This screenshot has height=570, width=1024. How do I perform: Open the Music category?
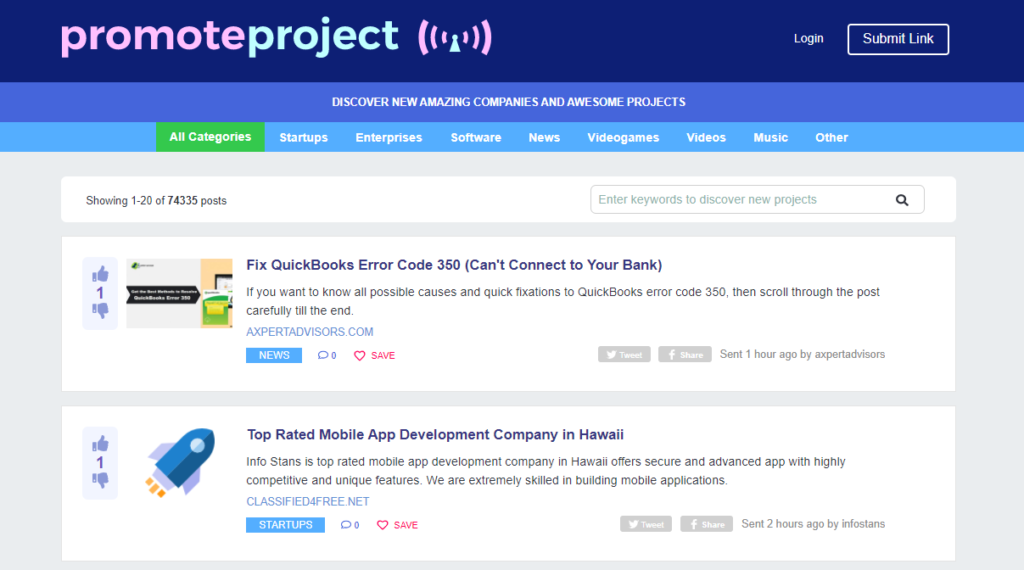pos(771,138)
